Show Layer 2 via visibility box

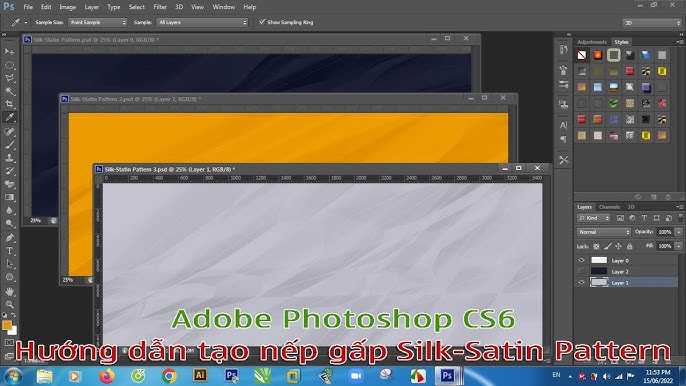[581, 272]
